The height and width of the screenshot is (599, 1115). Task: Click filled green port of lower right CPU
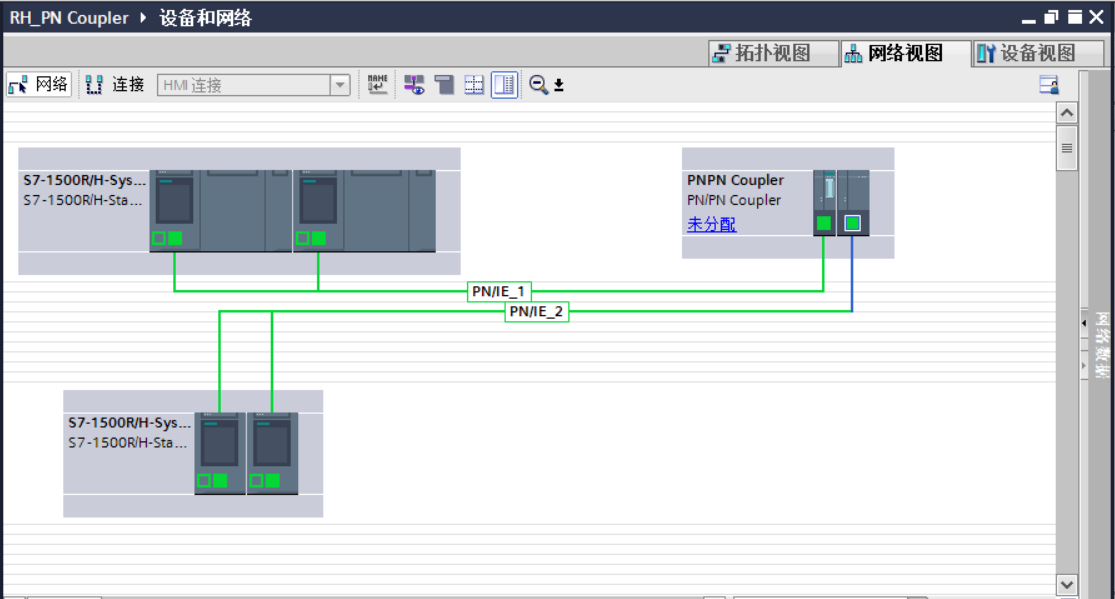(x=273, y=481)
